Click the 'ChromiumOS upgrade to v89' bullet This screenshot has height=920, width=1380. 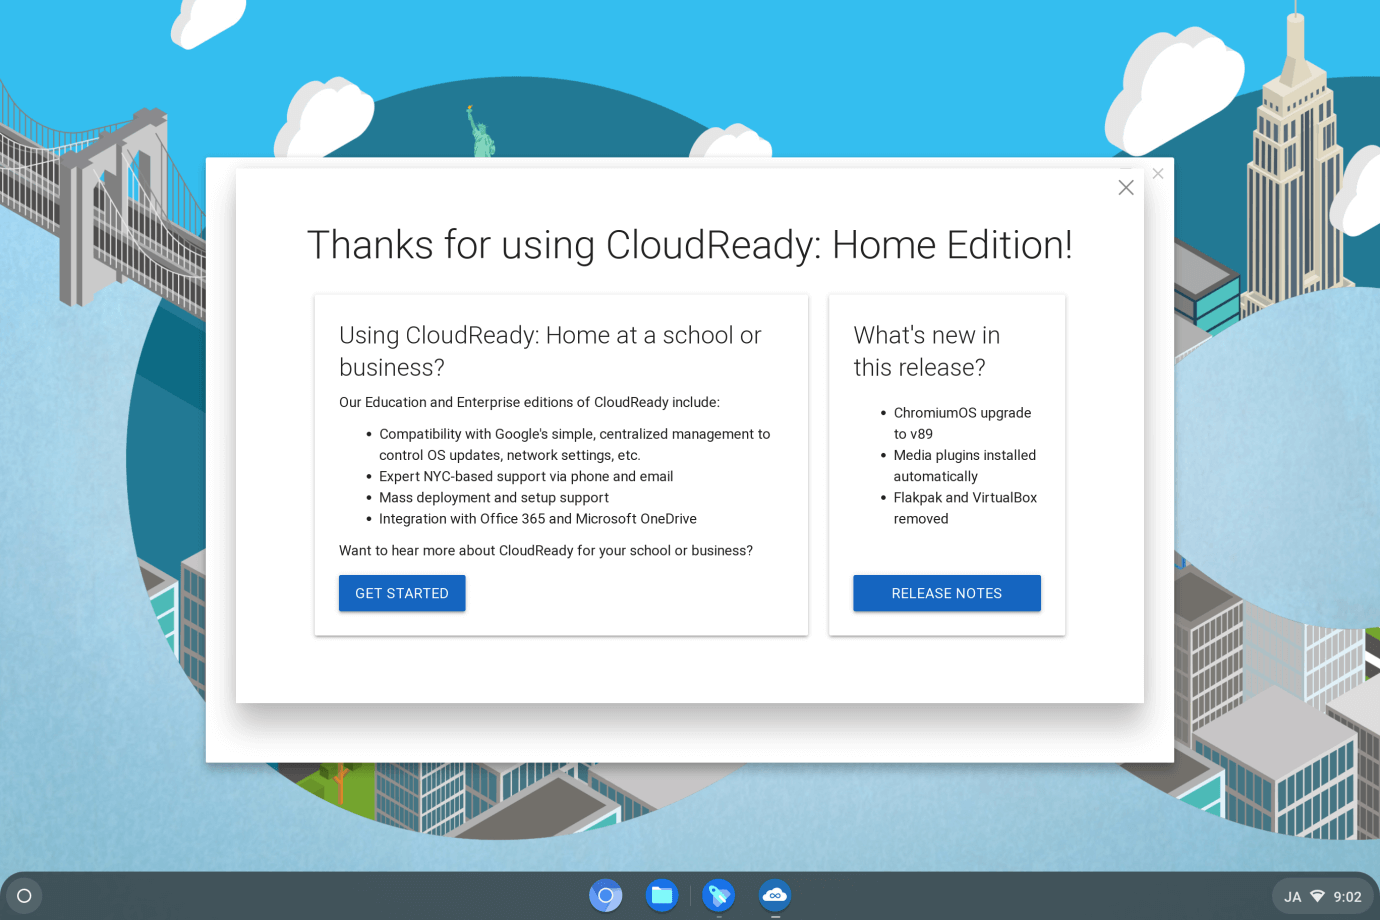pyautogui.click(x=962, y=423)
